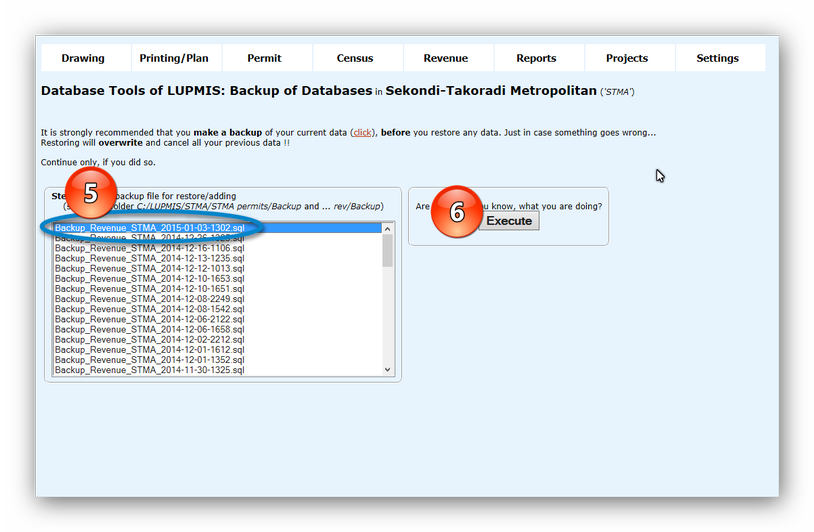The width and height of the screenshot is (814, 532).
Task: Select Backup_Revenue_STMA_2014-12-06-1658.sql in the list
Action: click(218, 330)
